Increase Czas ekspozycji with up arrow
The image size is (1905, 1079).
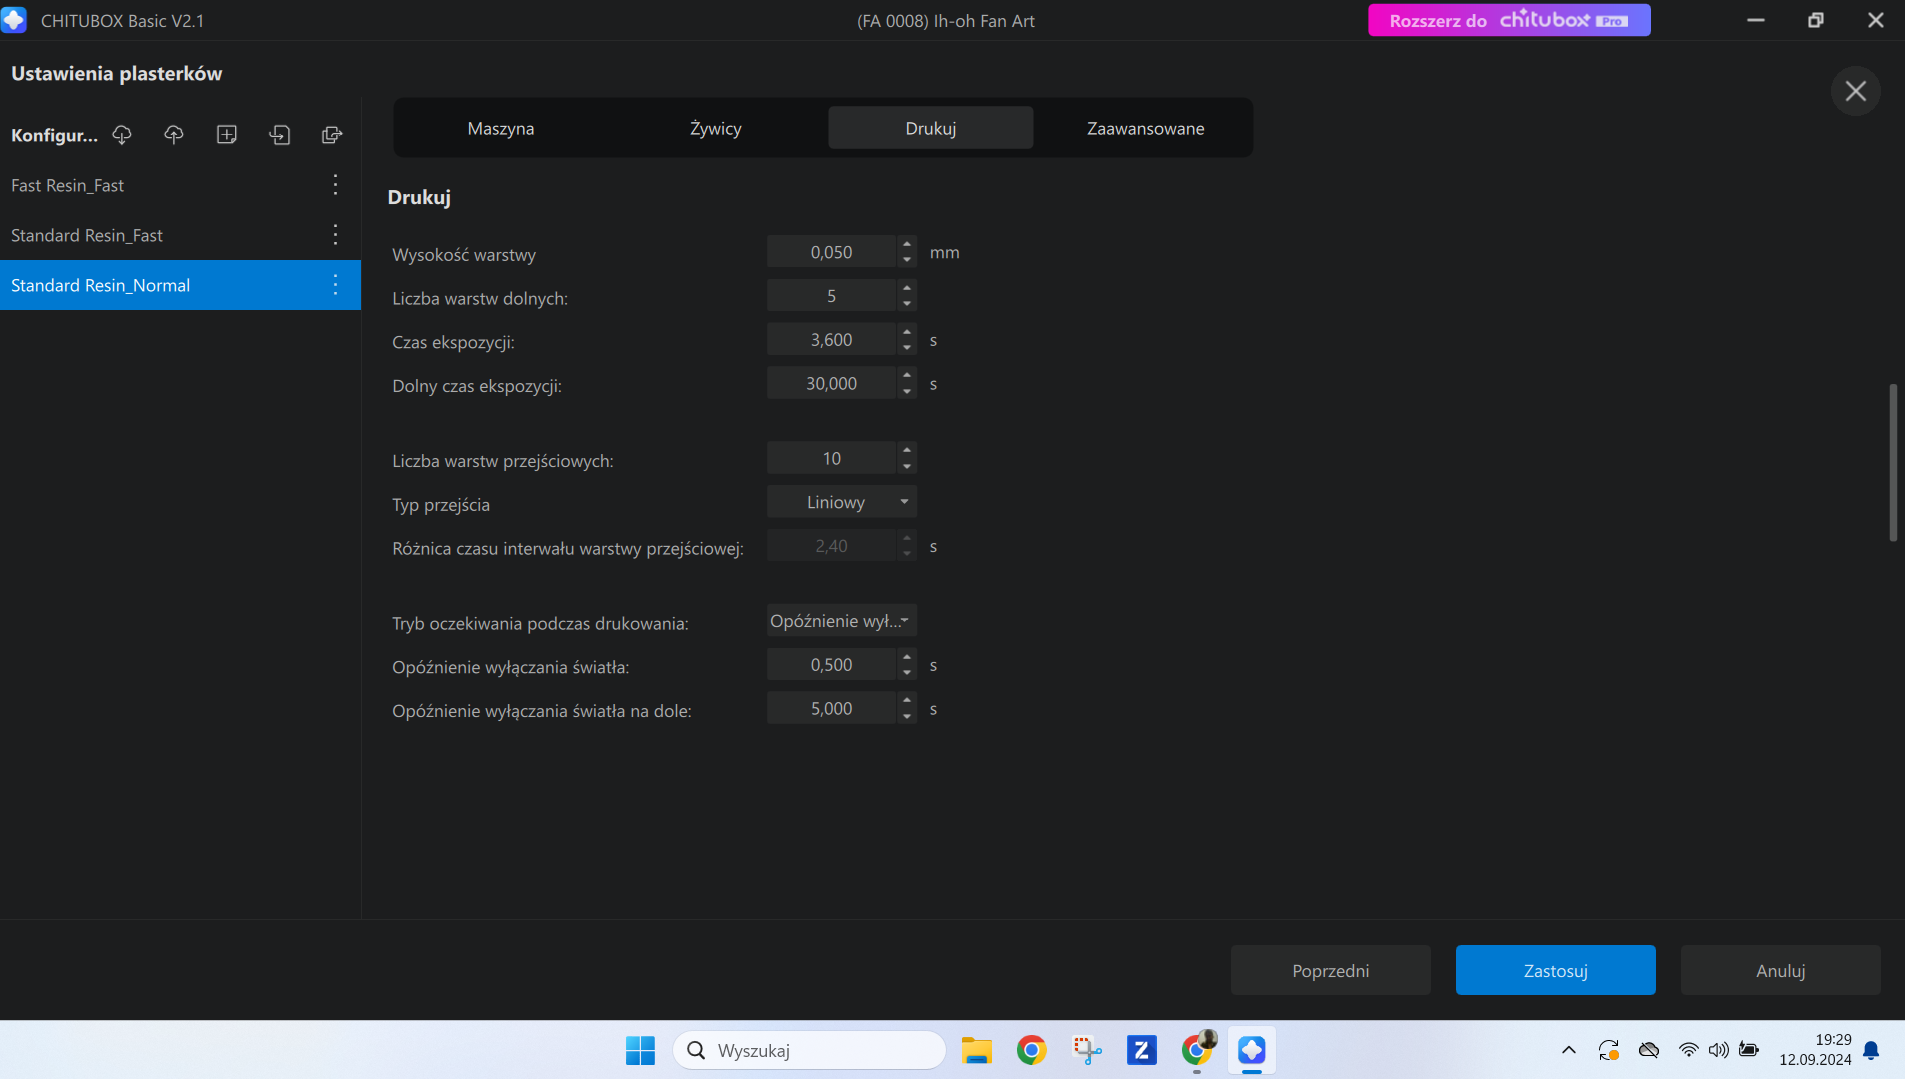point(907,332)
